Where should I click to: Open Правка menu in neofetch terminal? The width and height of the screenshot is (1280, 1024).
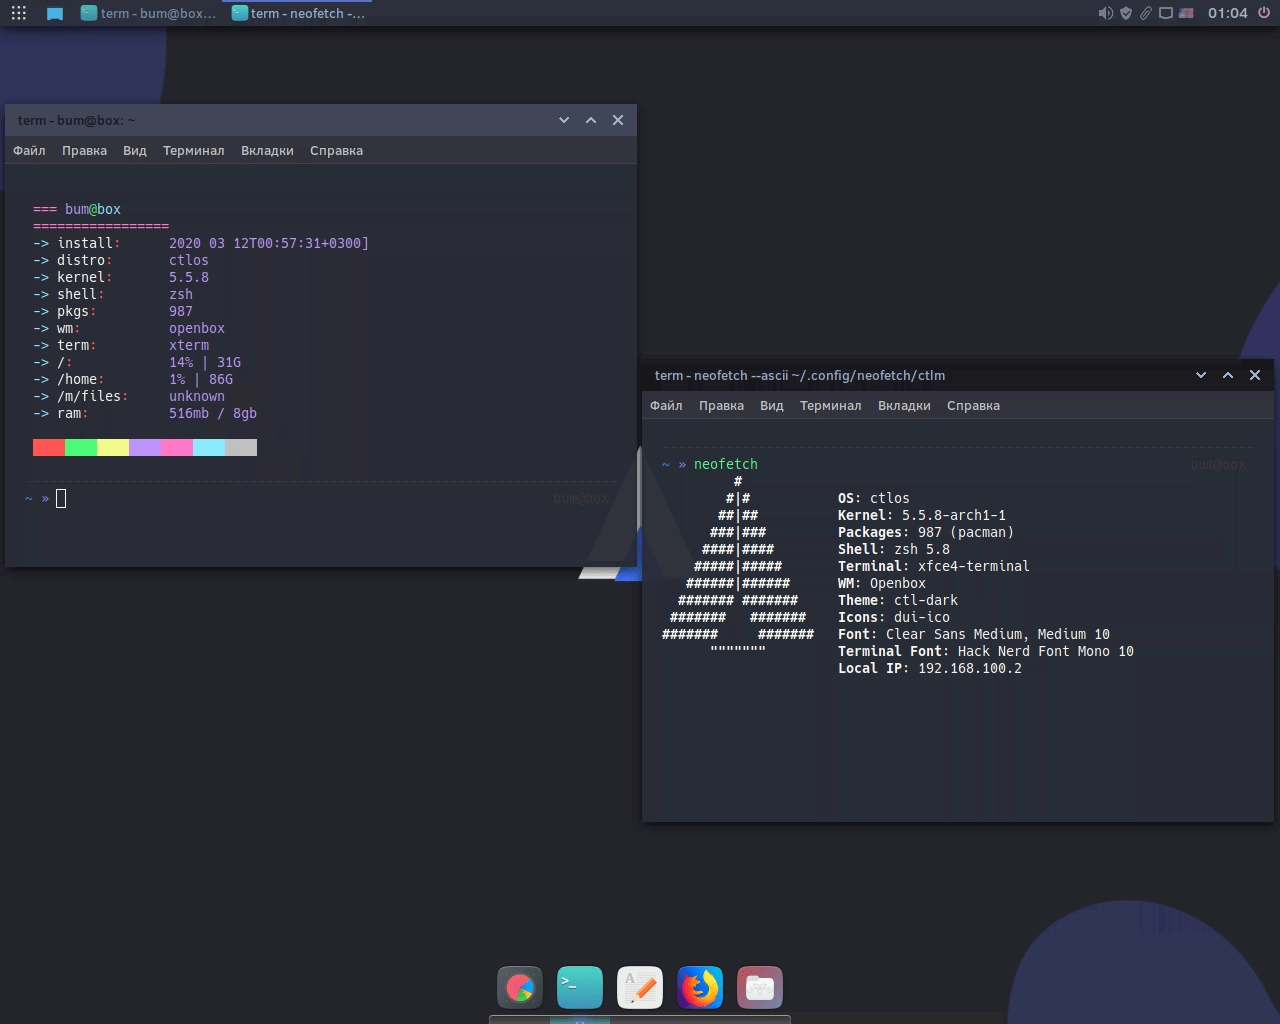click(x=721, y=405)
